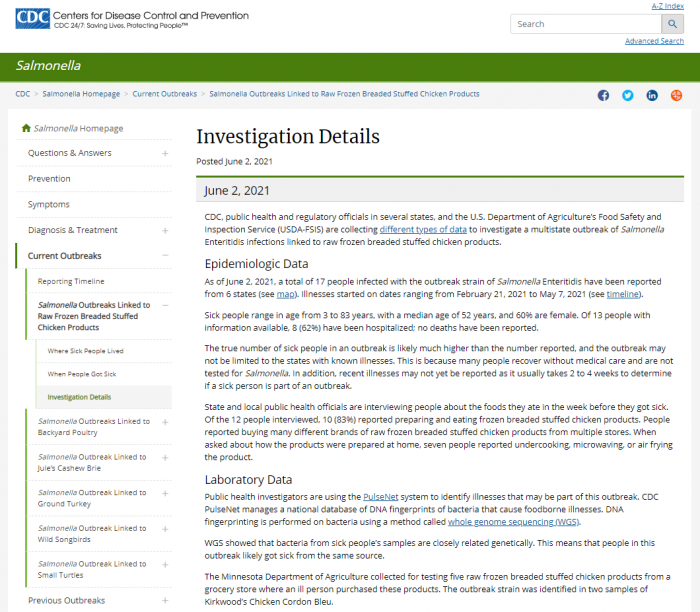Open Prevention sidebar item
This screenshot has width=700, height=612.
pos(49,179)
